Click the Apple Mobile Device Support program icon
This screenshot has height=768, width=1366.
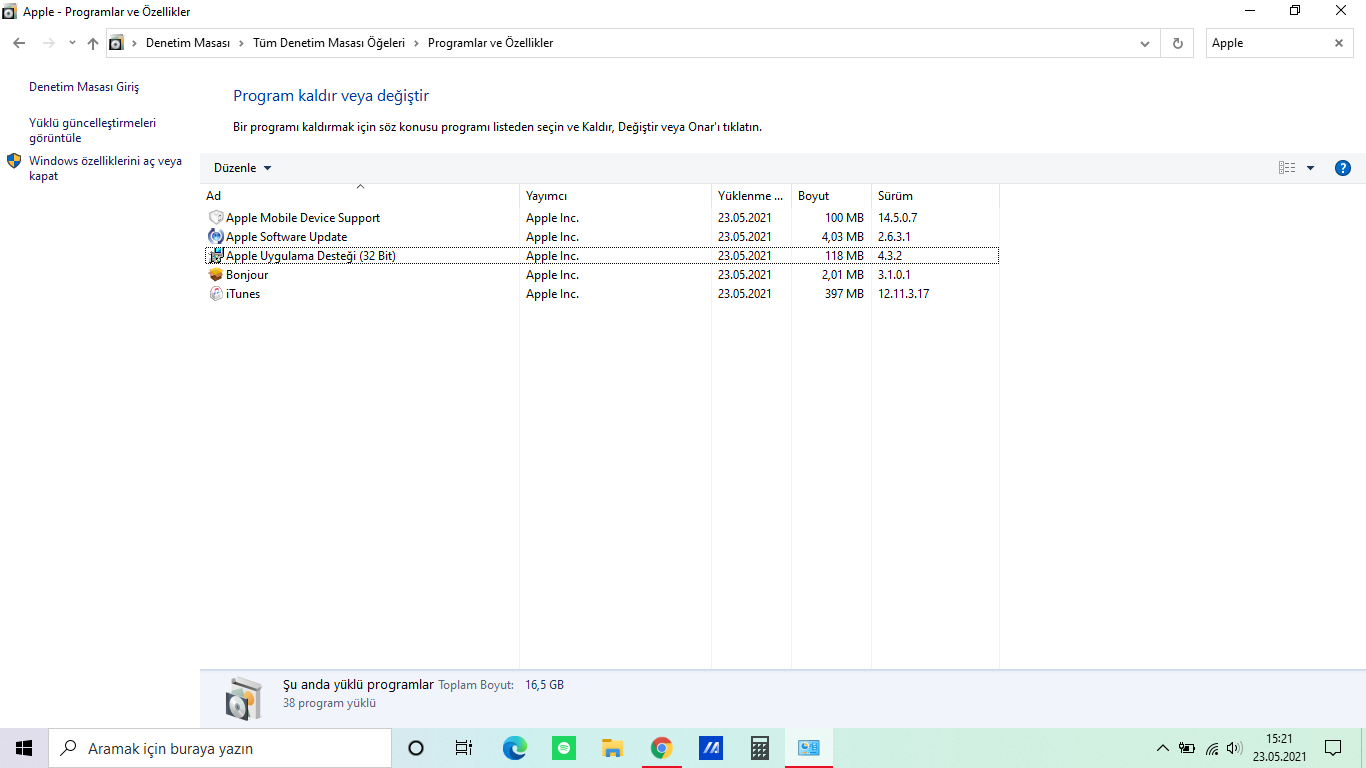215,218
